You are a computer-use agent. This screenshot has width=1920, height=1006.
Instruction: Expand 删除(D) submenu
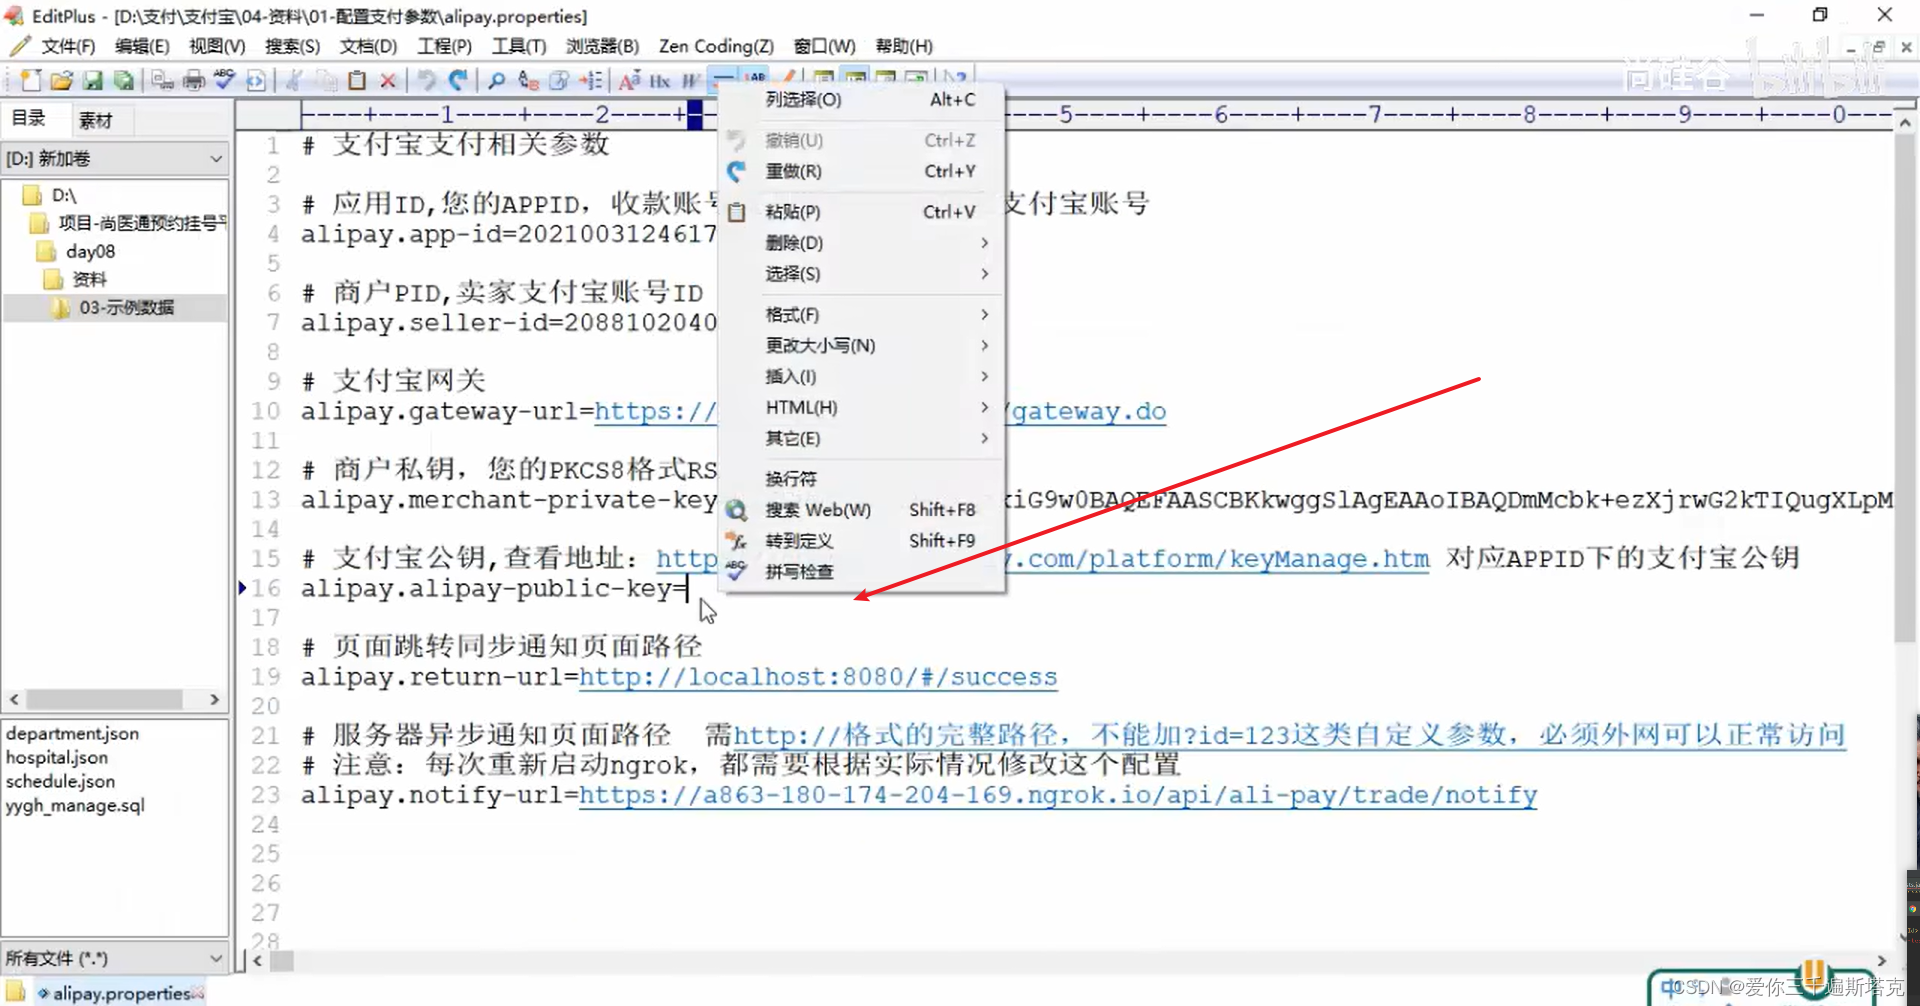(862, 243)
